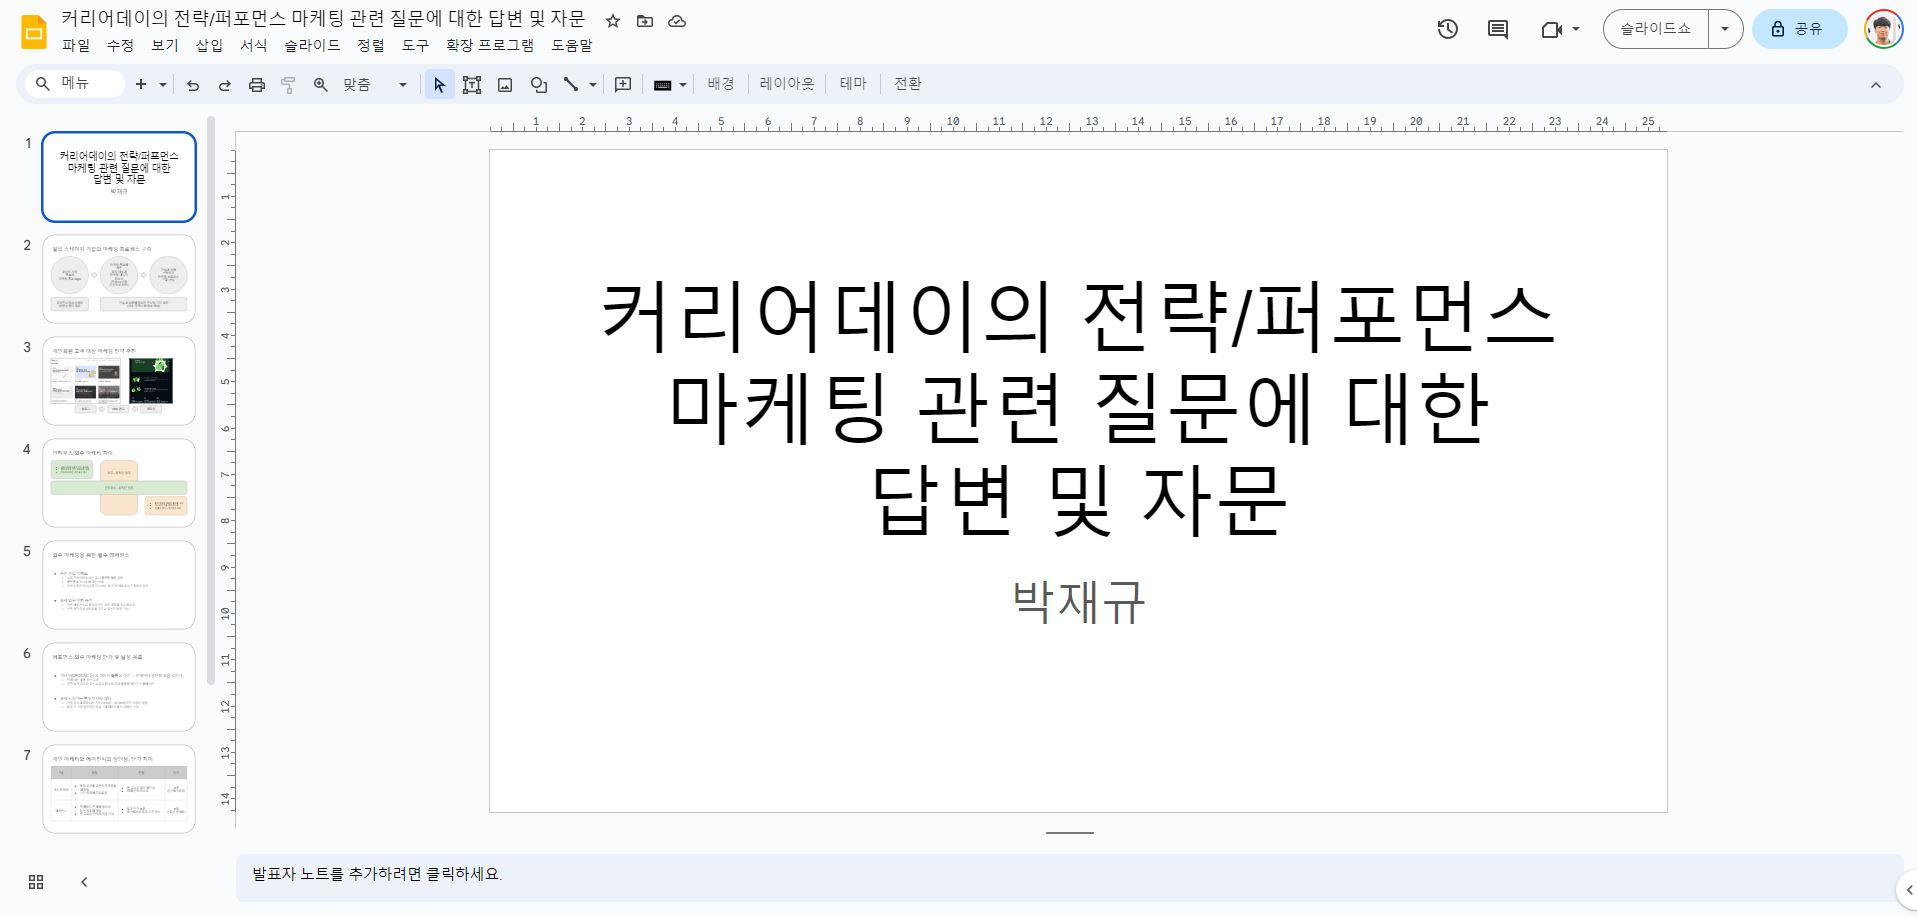Open input tools keyboard icon
1917x917 pixels.
click(662, 85)
